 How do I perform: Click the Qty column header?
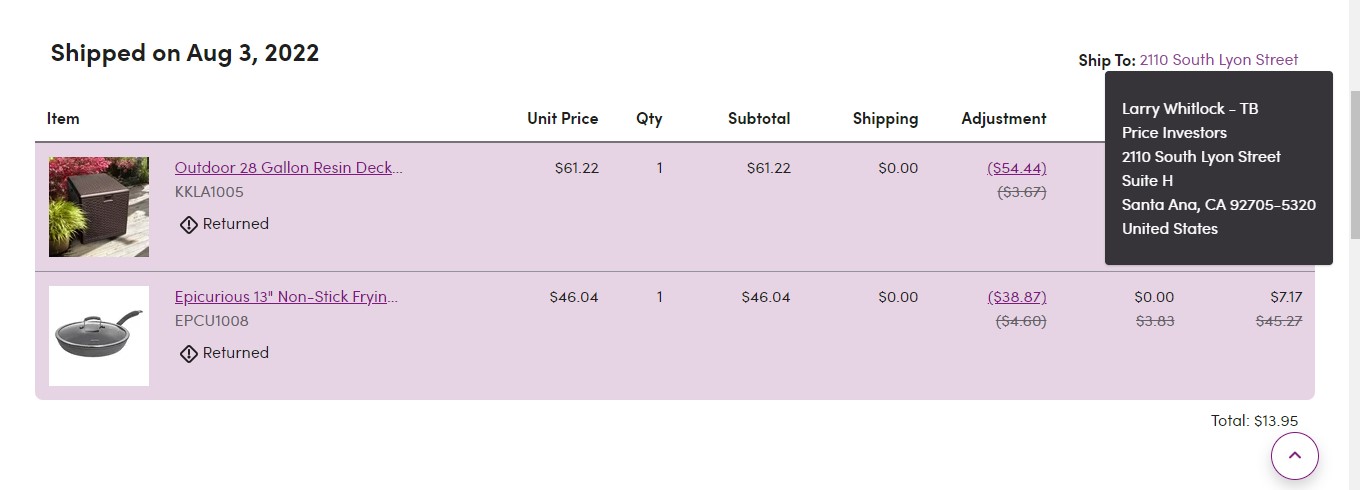point(649,119)
